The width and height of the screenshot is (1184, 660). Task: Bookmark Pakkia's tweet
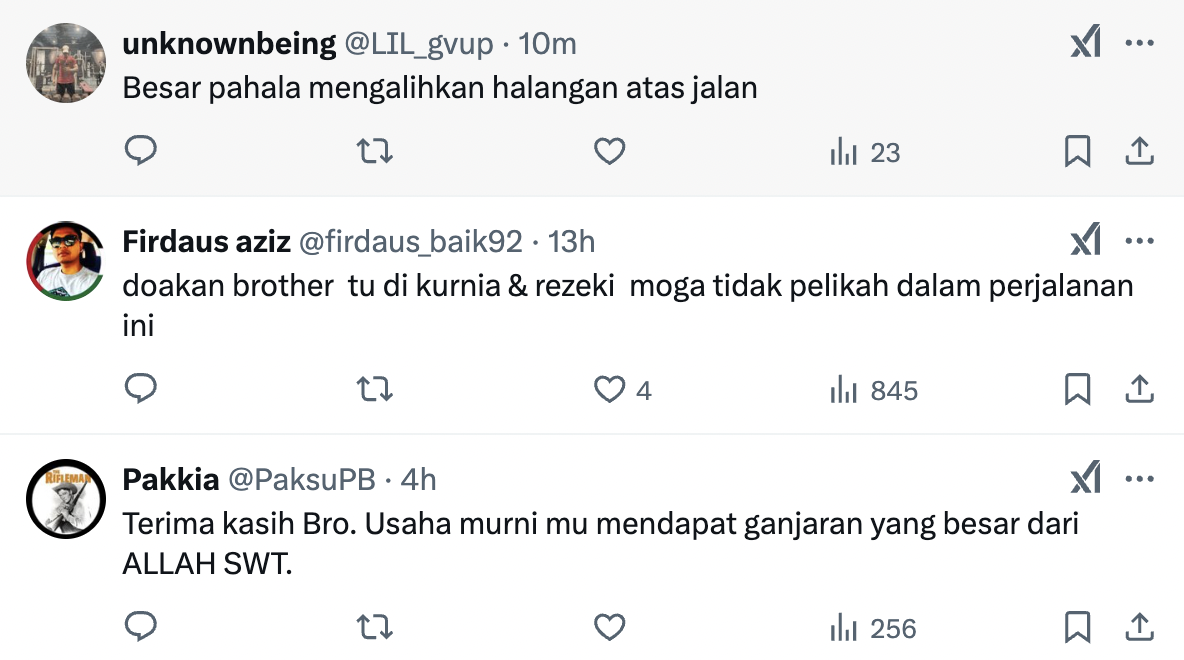point(1077,627)
